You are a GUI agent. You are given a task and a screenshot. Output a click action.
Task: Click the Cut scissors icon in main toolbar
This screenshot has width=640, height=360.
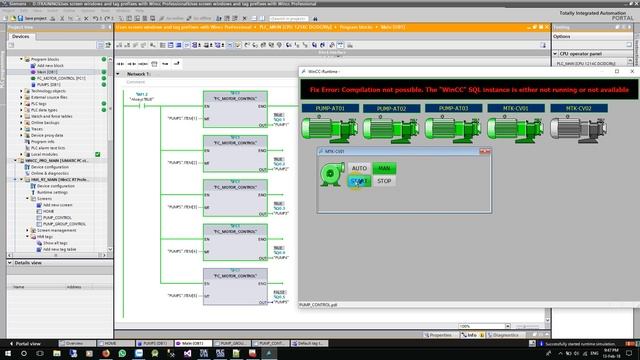(x=62, y=18)
